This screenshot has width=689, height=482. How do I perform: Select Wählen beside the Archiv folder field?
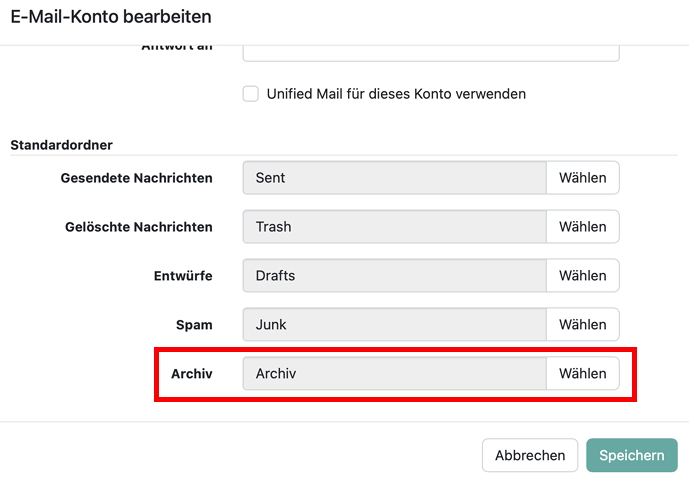click(x=582, y=373)
